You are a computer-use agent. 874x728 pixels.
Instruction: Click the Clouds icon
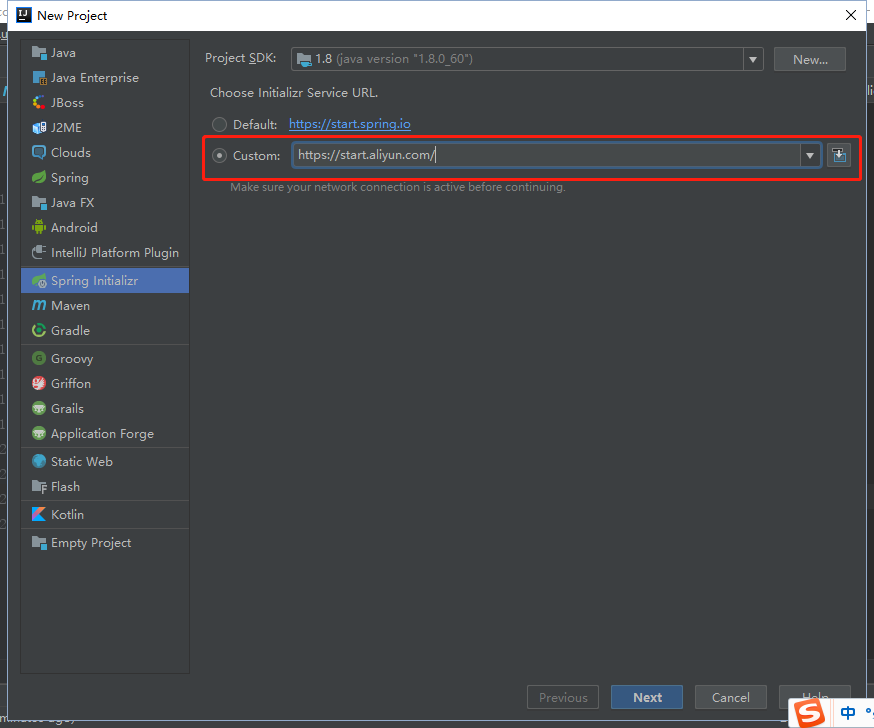click(39, 152)
